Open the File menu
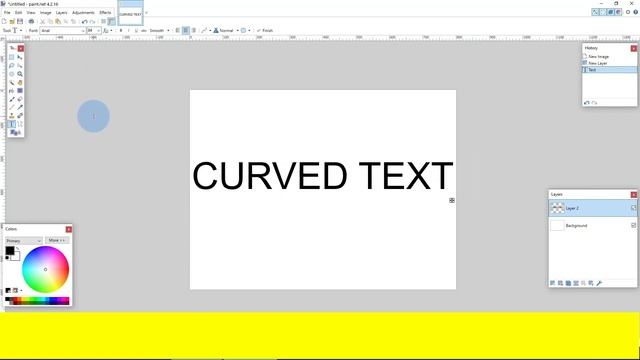The width and height of the screenshot is (640, 360). (7, 13)
